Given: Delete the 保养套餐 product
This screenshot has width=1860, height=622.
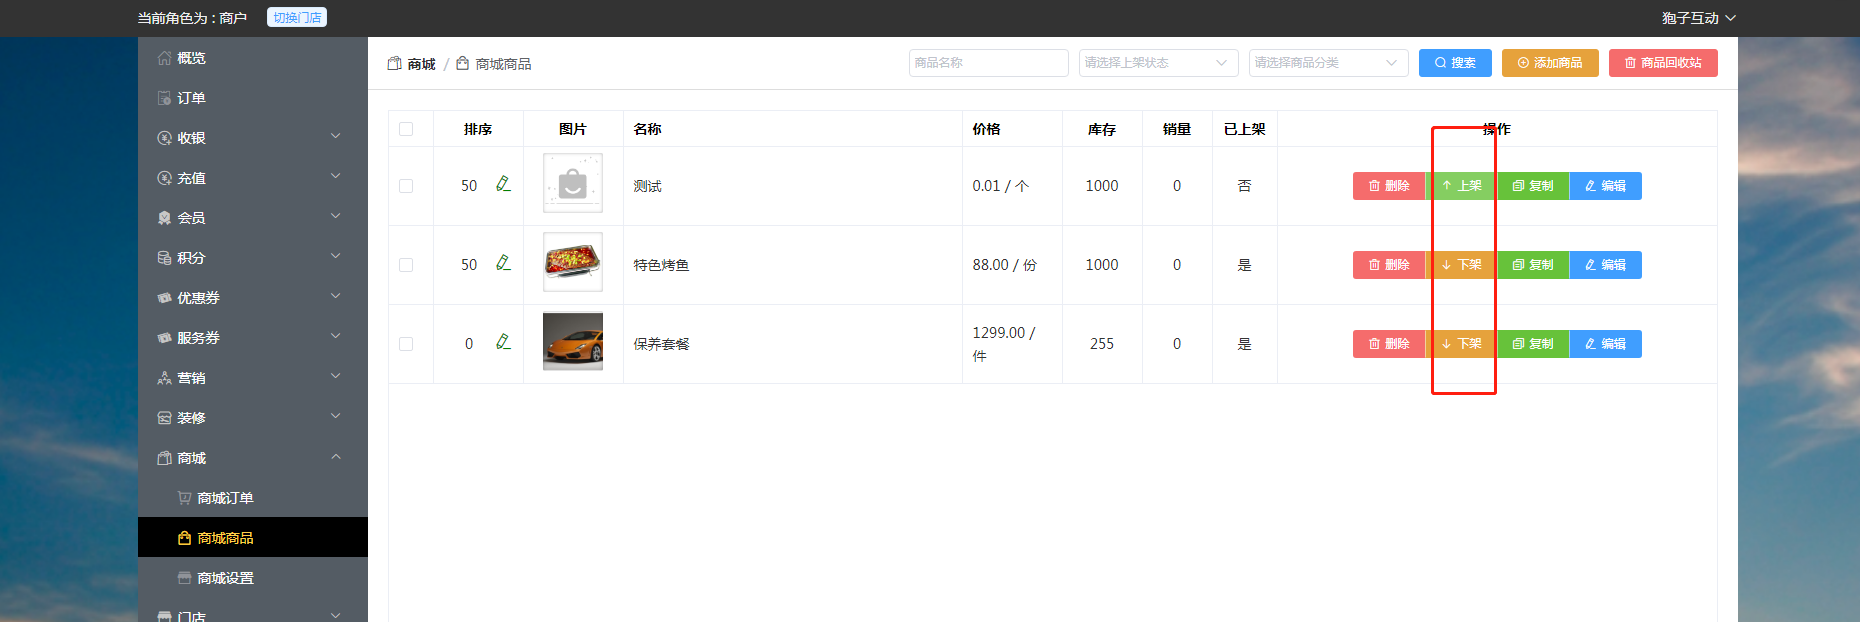Looking at the screenshot, I should tap(1389, 344).
